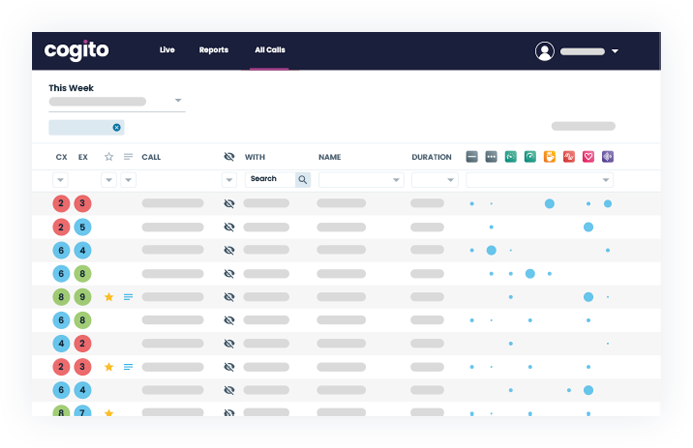Click the notes lines icon in the header

click(x=128, y=157)
